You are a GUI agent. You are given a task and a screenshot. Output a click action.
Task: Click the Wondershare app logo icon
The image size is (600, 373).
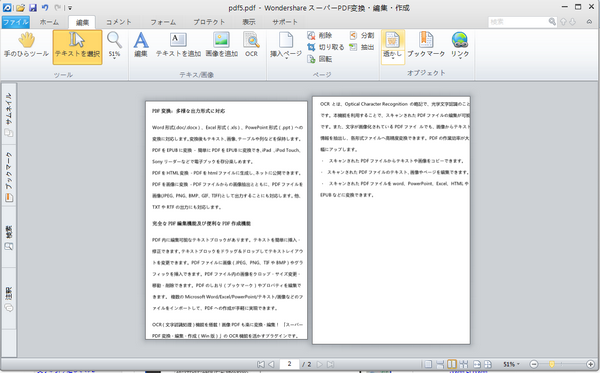coord(7,7)
